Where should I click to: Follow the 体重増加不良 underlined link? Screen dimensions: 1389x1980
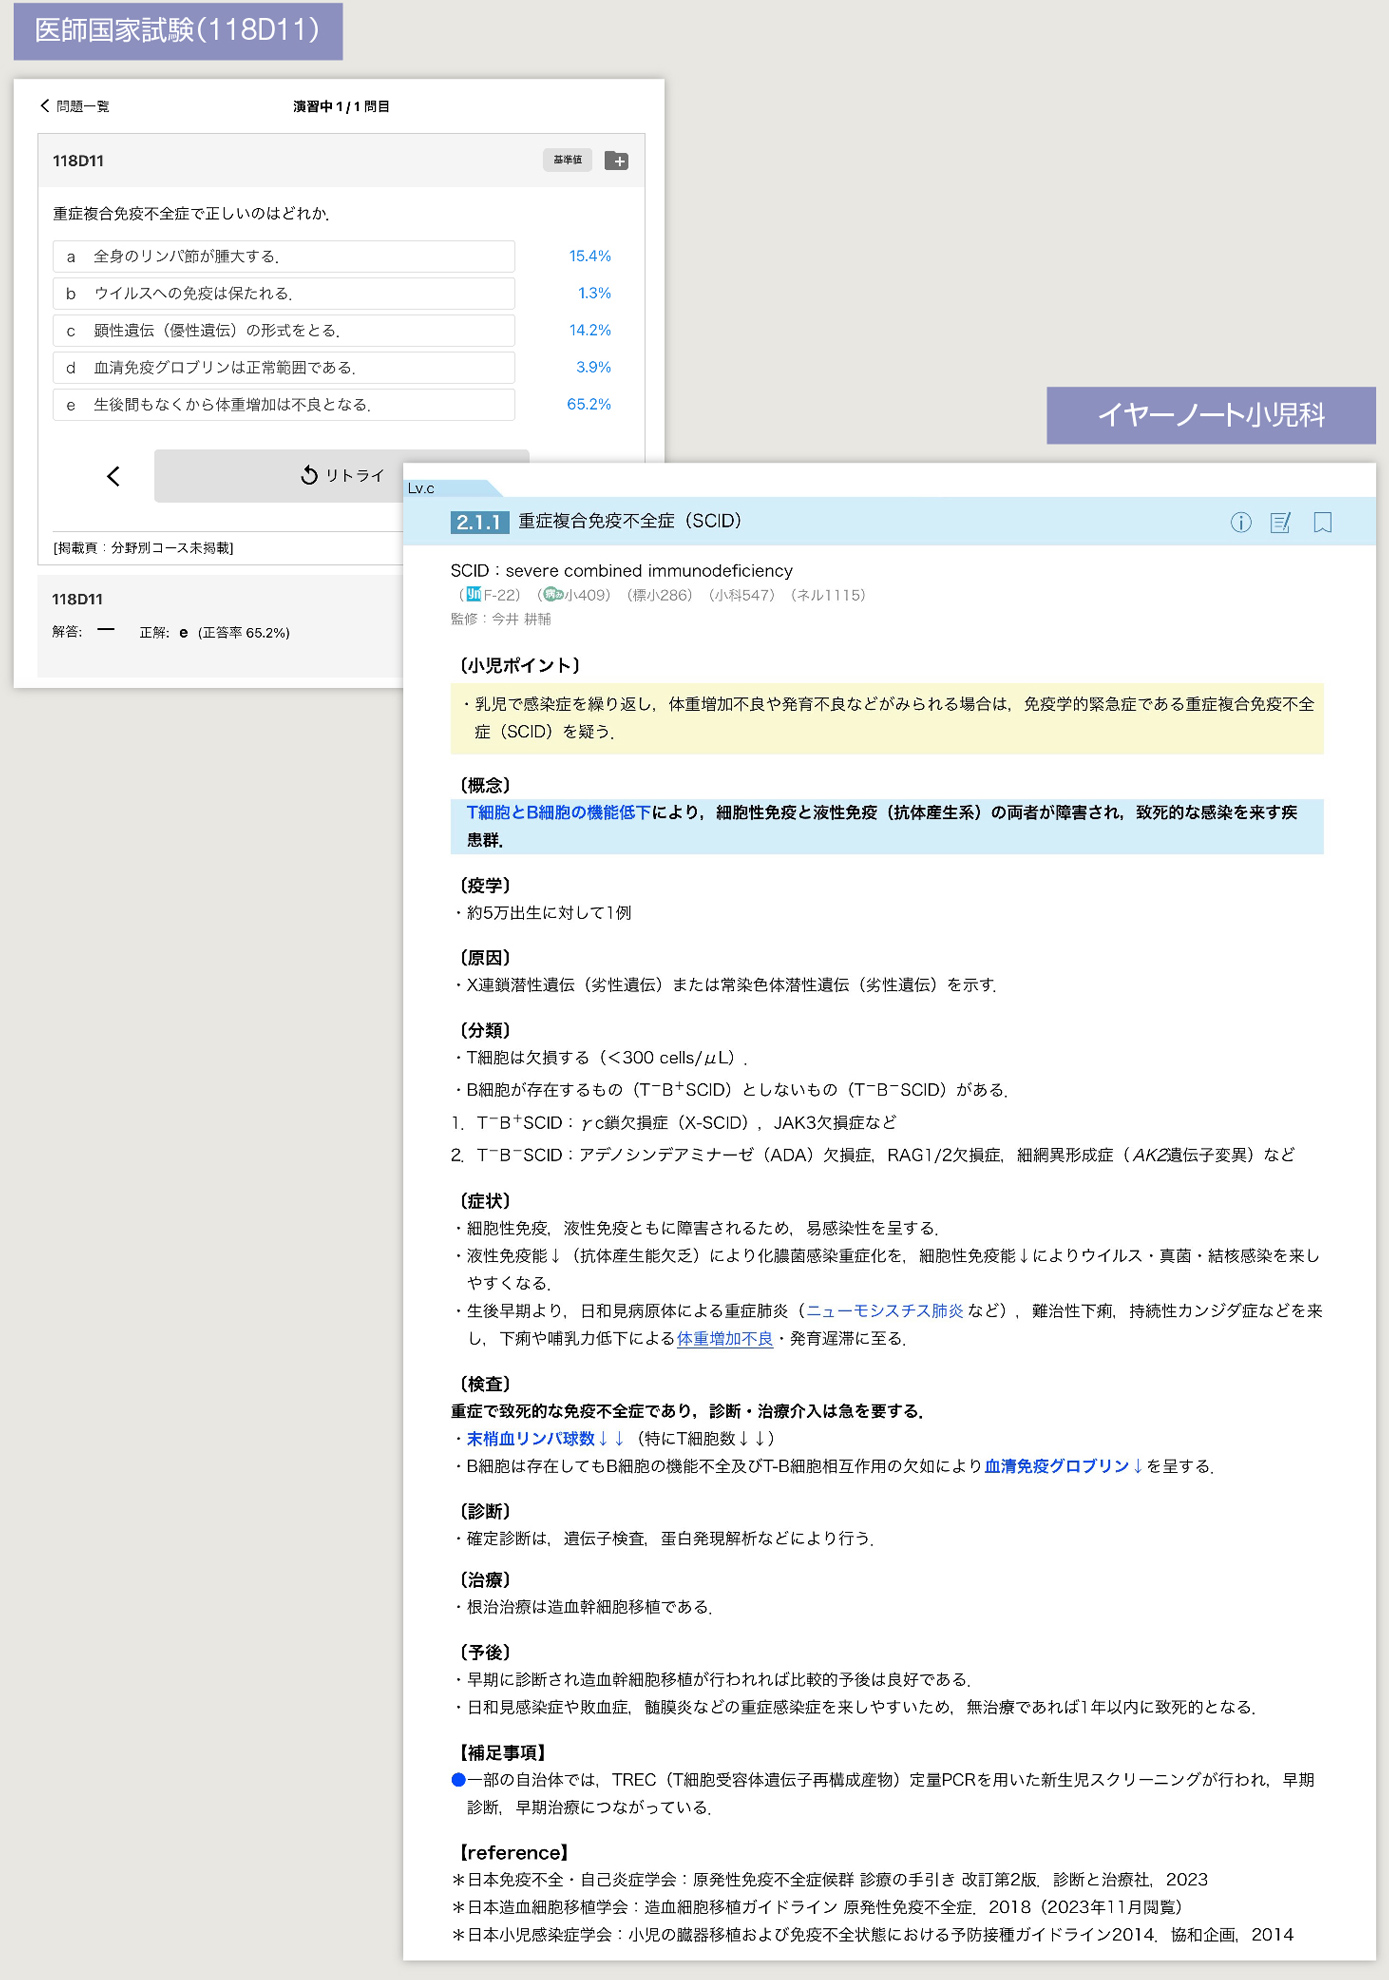pos(725,1339)
